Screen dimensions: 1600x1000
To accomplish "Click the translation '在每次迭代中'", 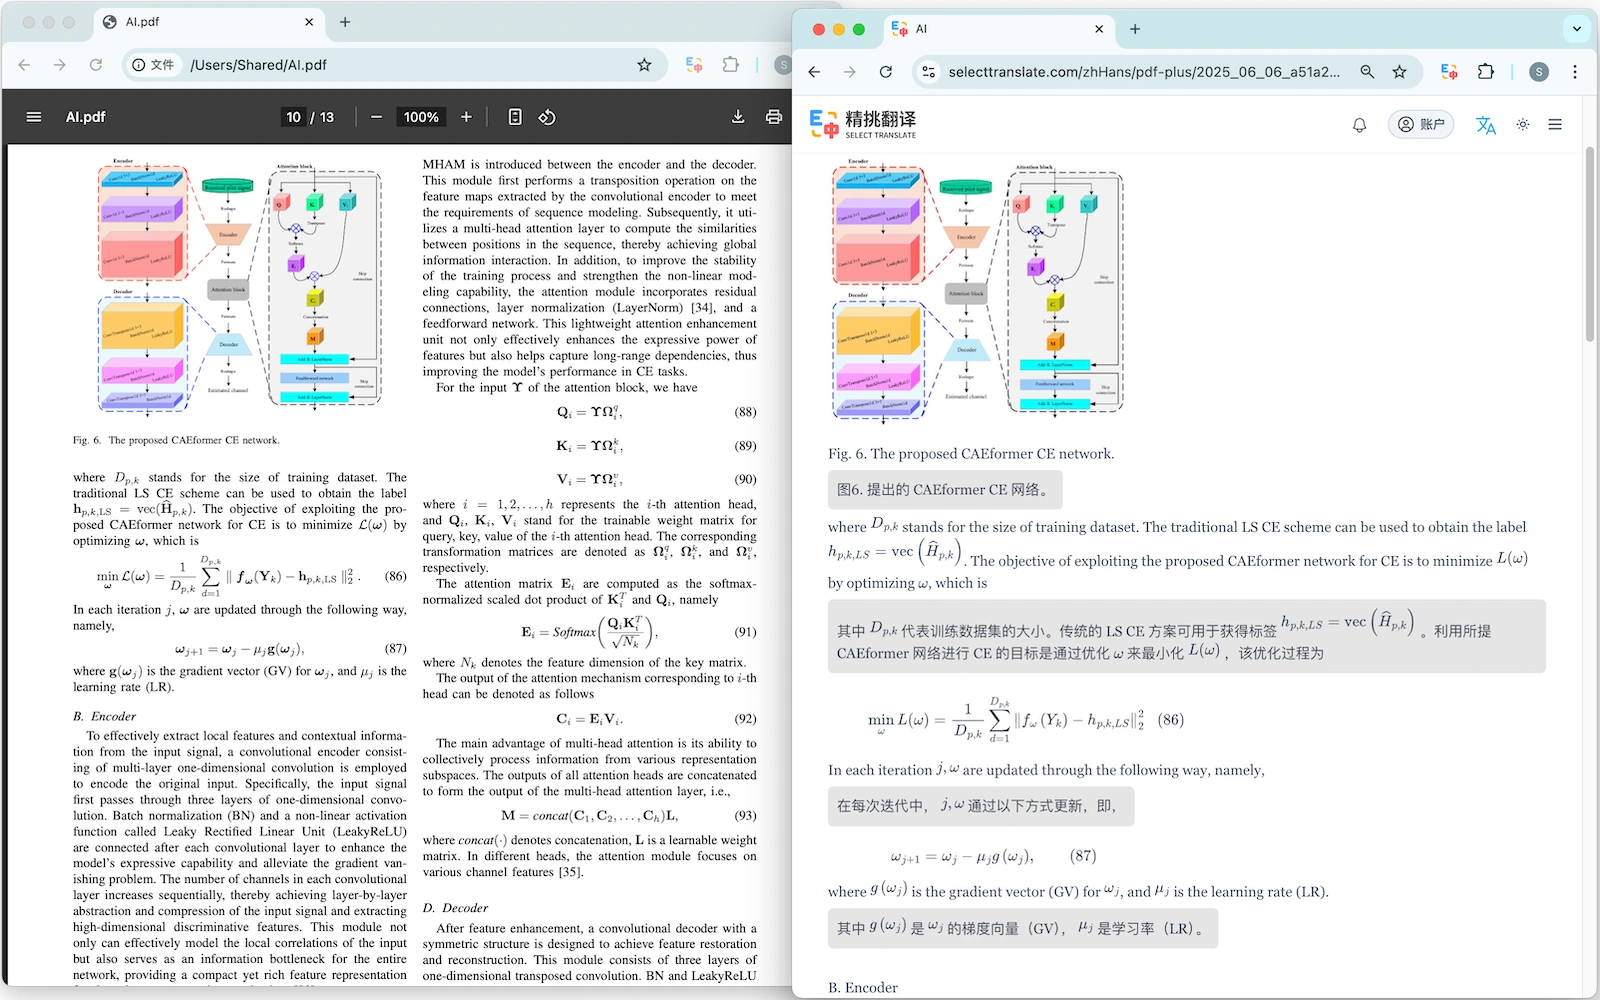I will point(981,806).
